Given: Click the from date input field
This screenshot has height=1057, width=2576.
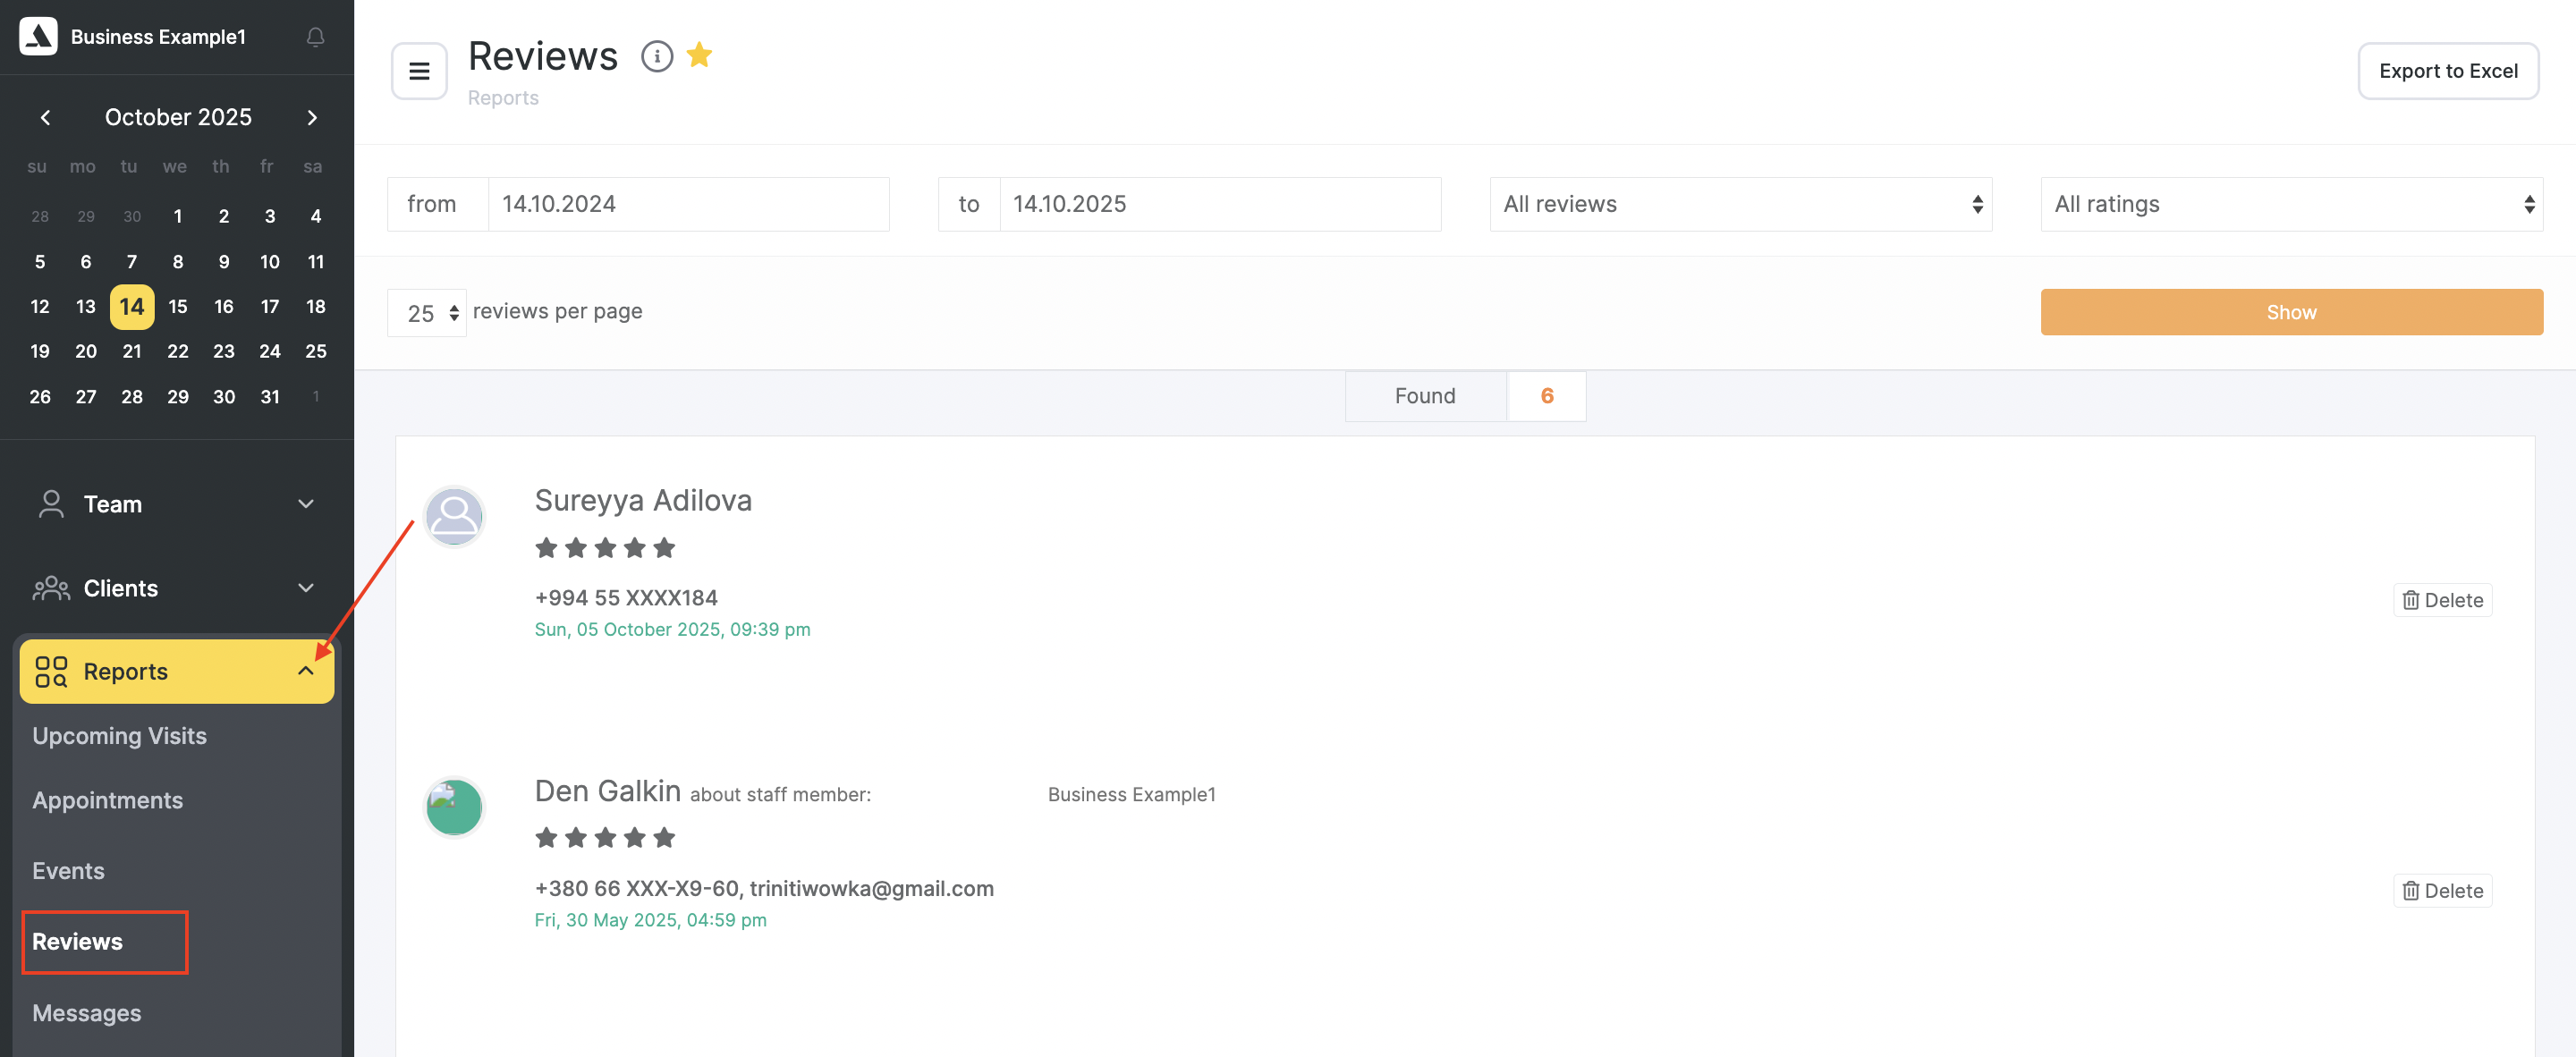Looking at the screenshot, I should 687,204.
